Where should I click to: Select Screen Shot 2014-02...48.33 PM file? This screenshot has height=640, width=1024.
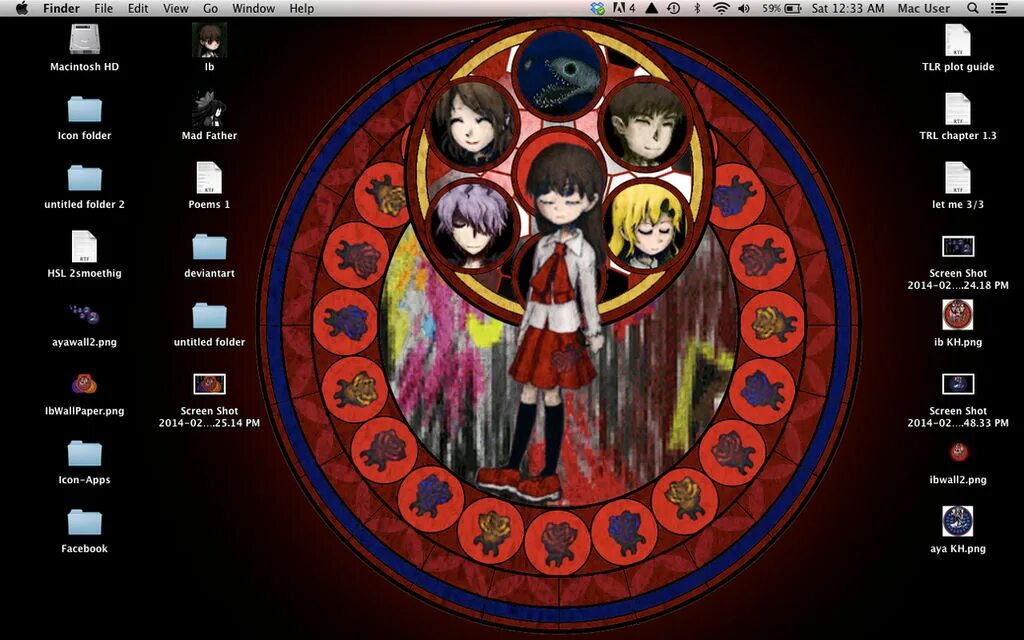coord(958,384)
